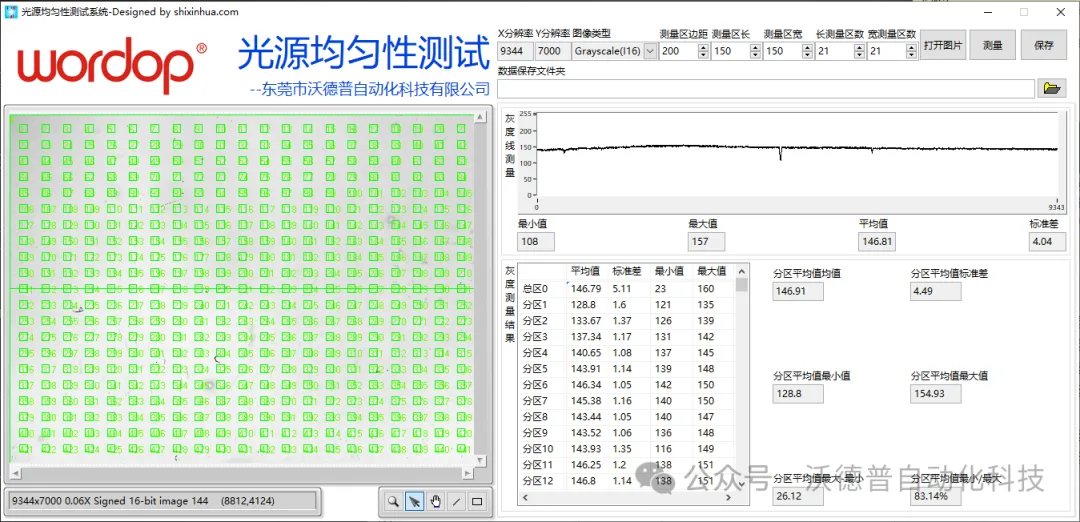Browse for data save folder
The image size is (1080, 522).
click(x=1051, y=89)
